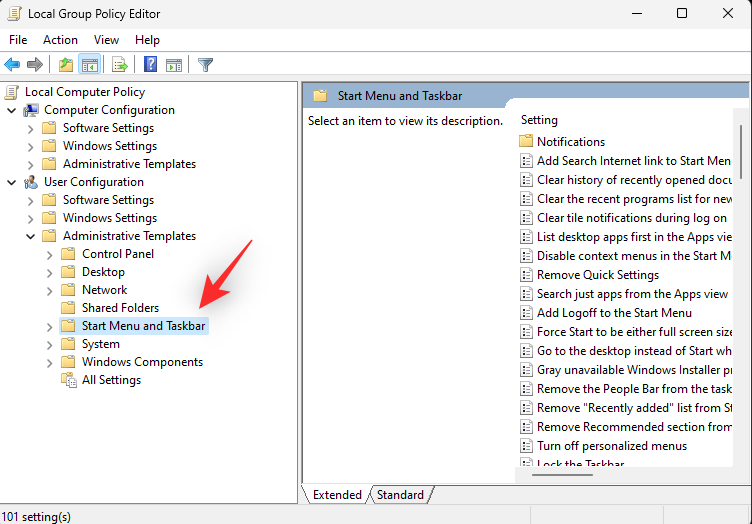Click the Up one level folder icon
Viewport: 752px width, 524px height.
pos(66,64)
